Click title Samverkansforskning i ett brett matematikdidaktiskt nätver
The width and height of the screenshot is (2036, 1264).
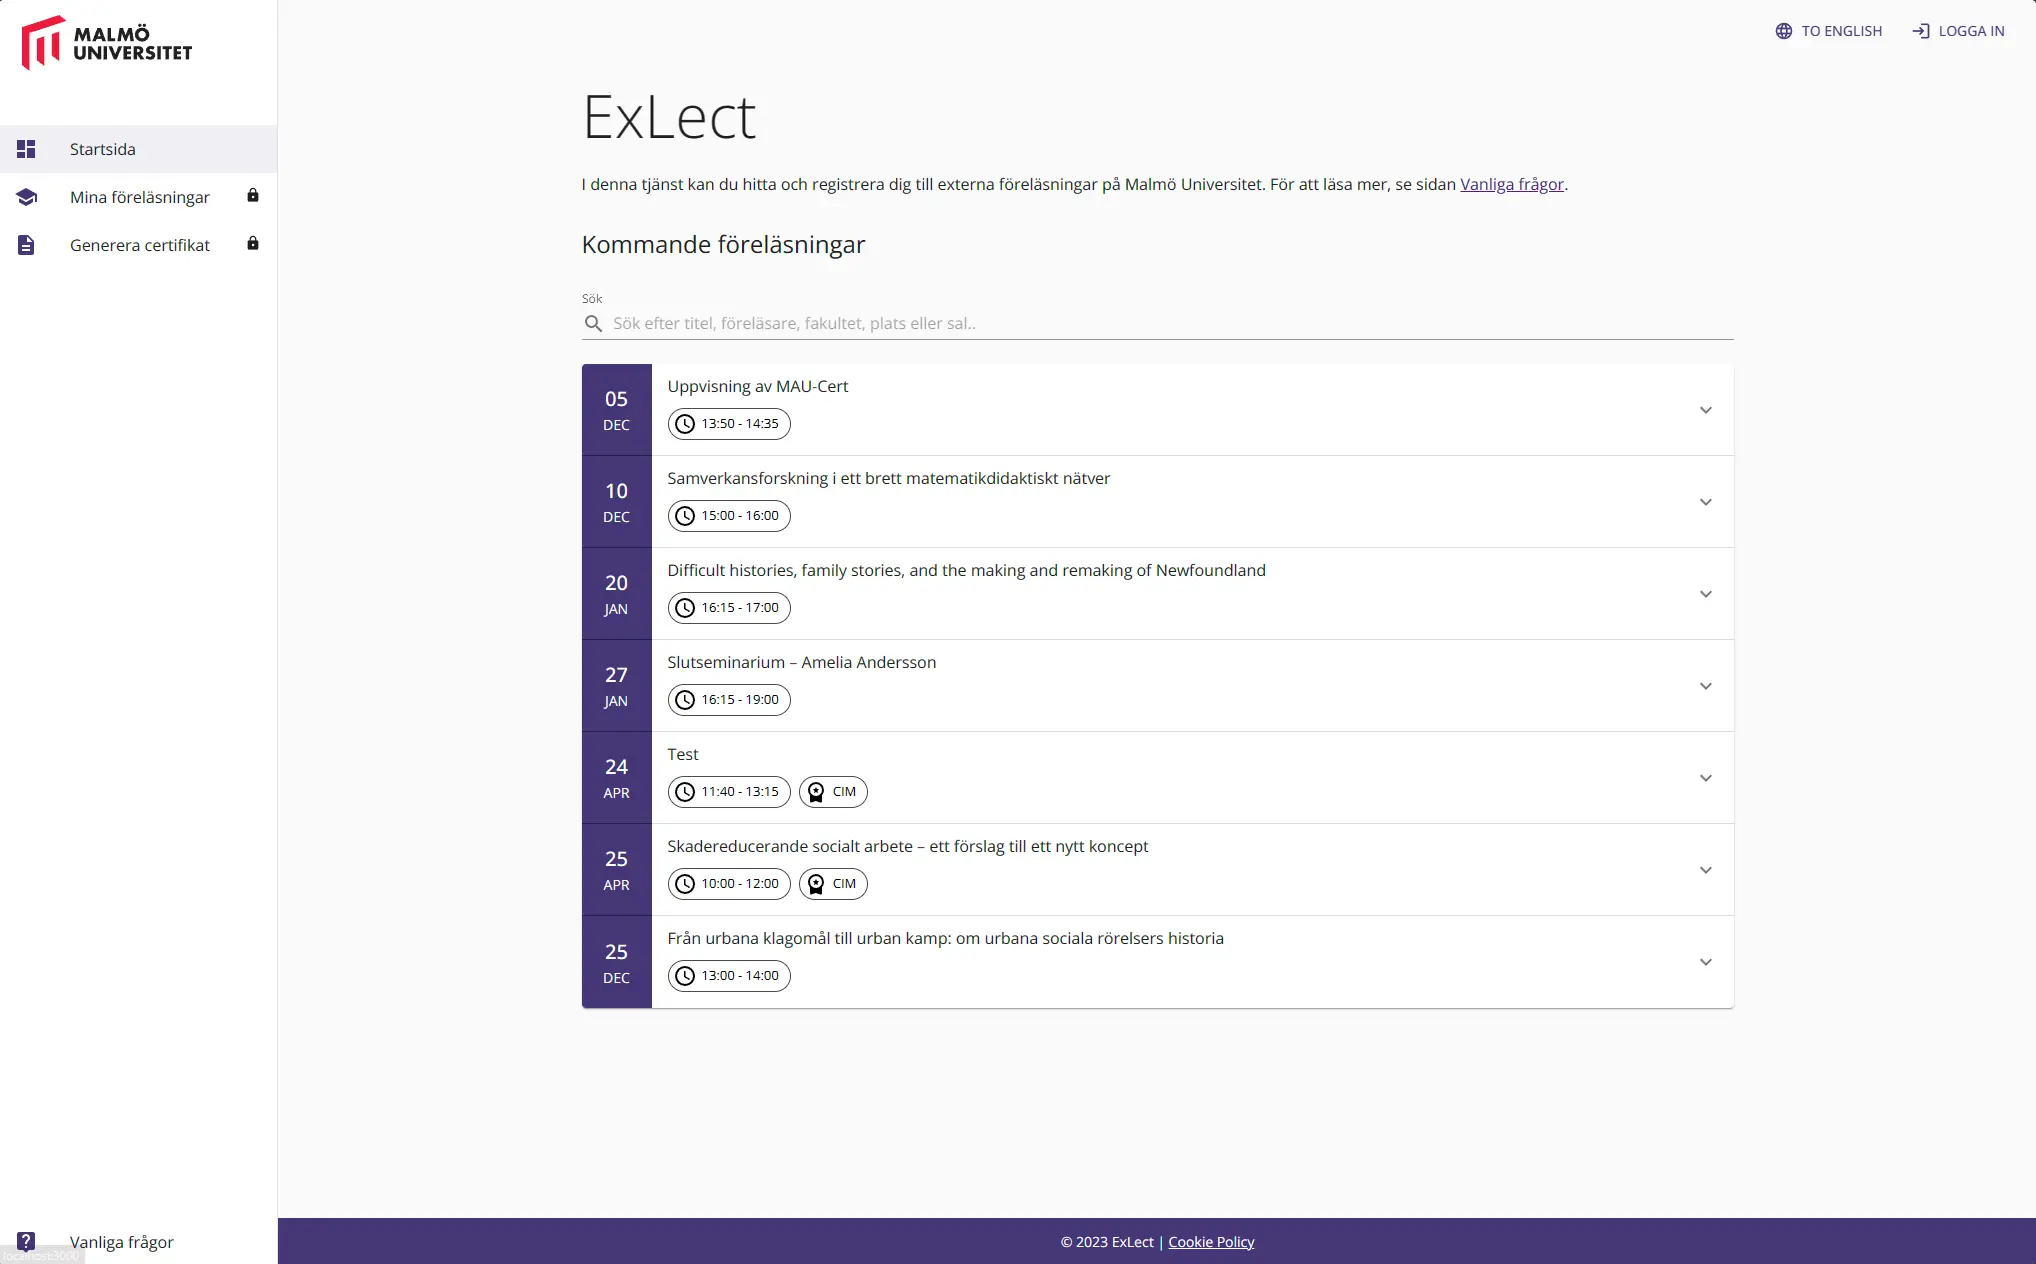tap(889, 478)
